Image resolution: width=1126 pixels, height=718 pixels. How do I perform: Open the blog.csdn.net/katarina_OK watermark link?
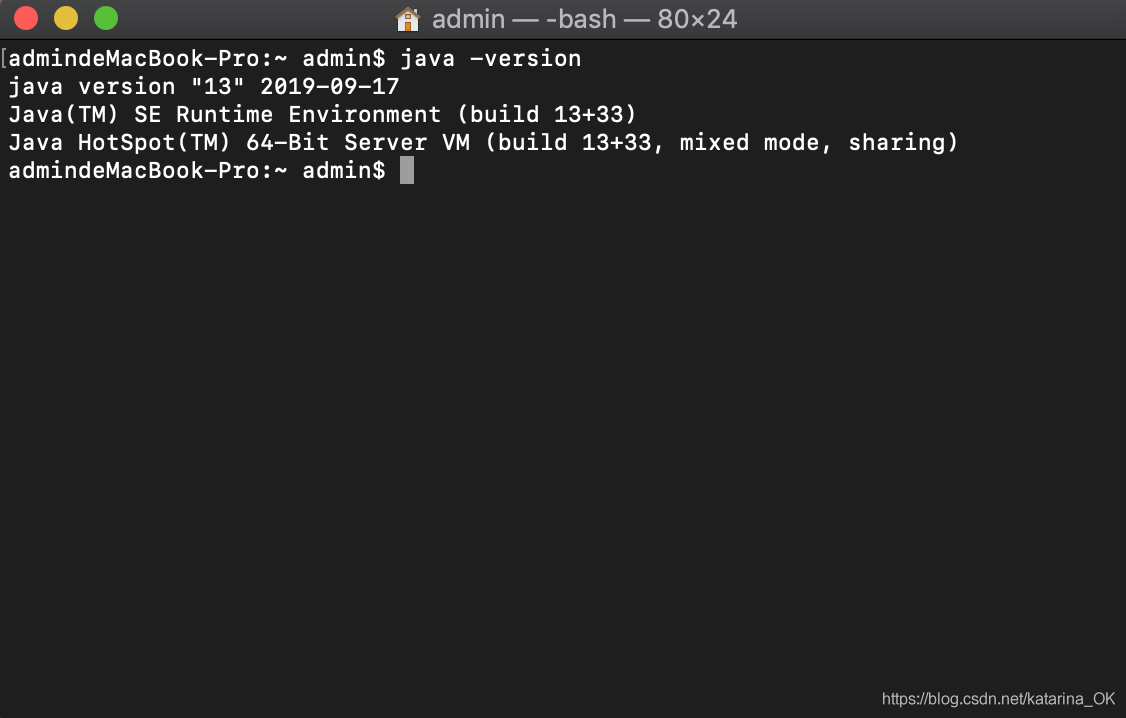tap(998, 699)
